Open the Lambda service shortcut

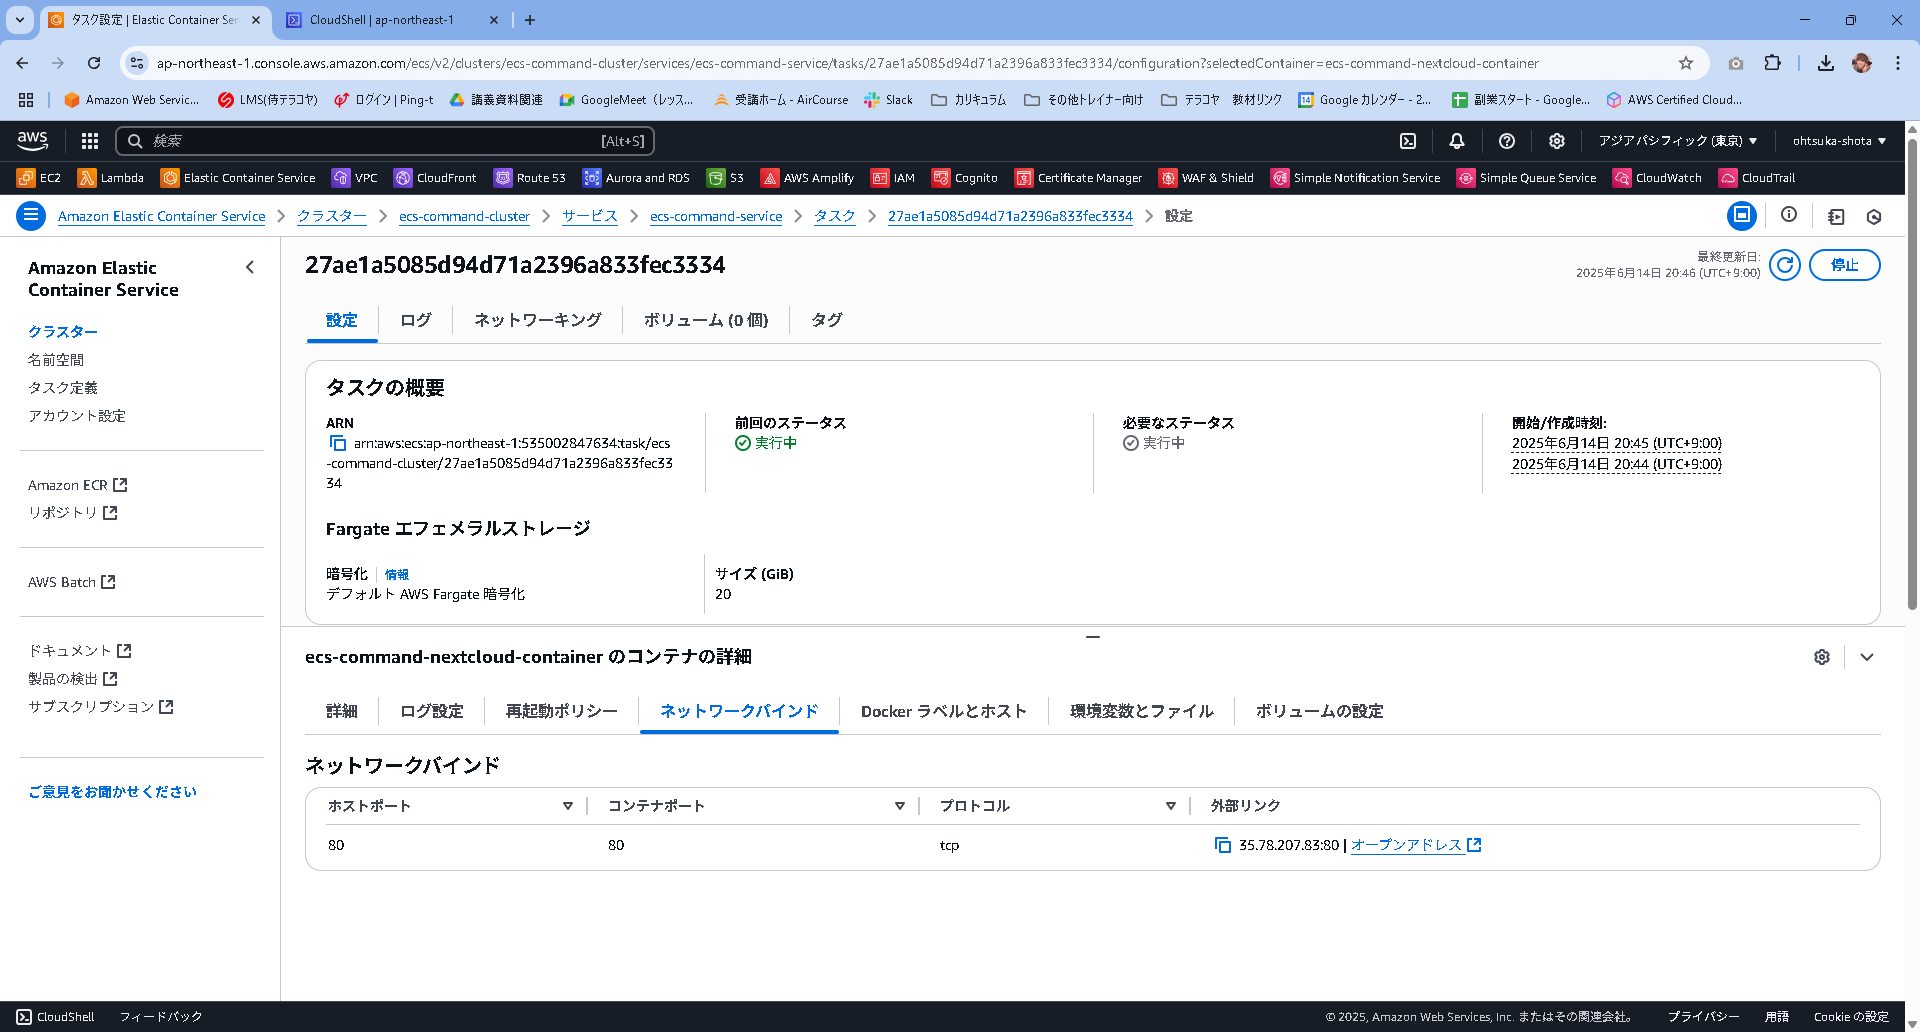110,177
